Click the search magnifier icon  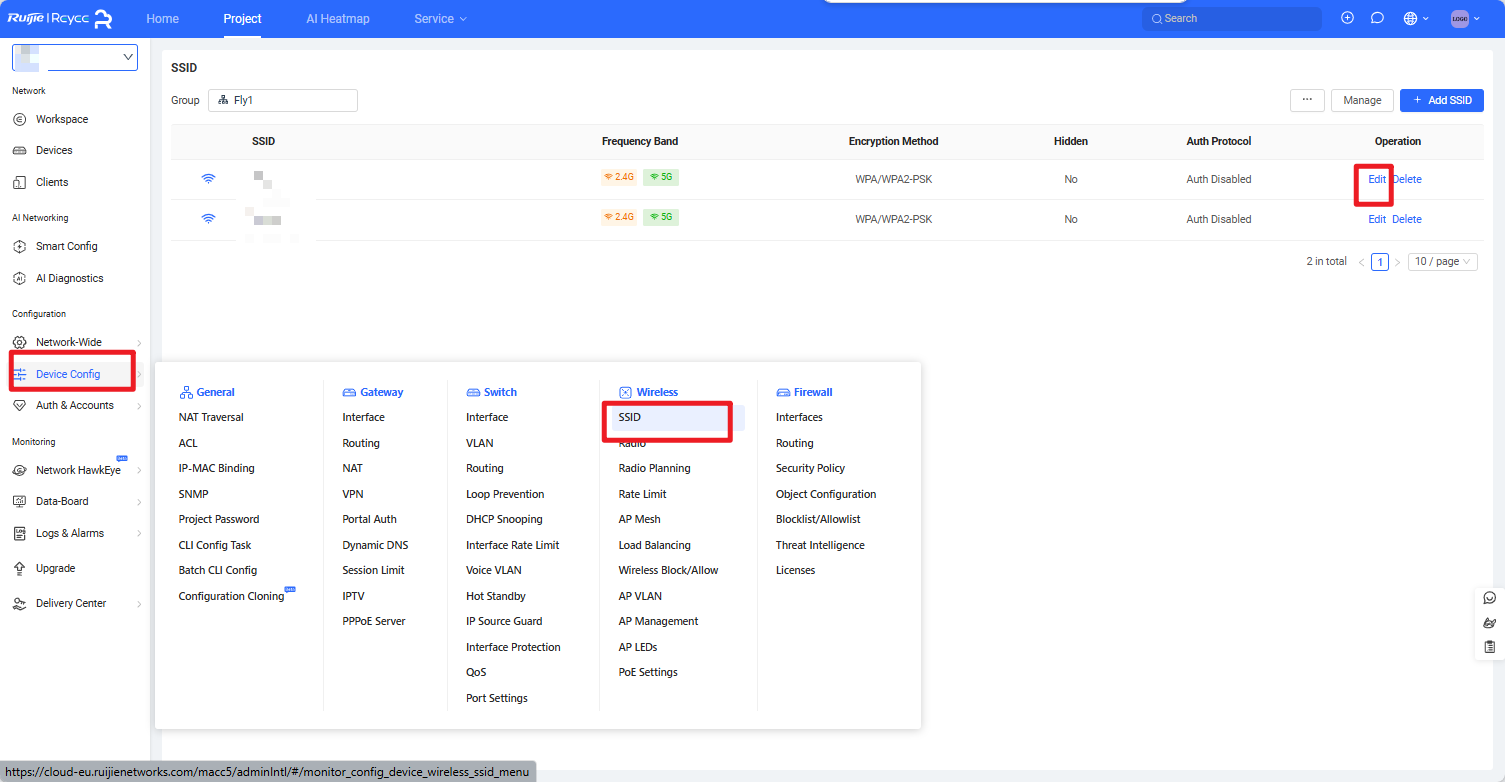click(x=1157, y=18)
